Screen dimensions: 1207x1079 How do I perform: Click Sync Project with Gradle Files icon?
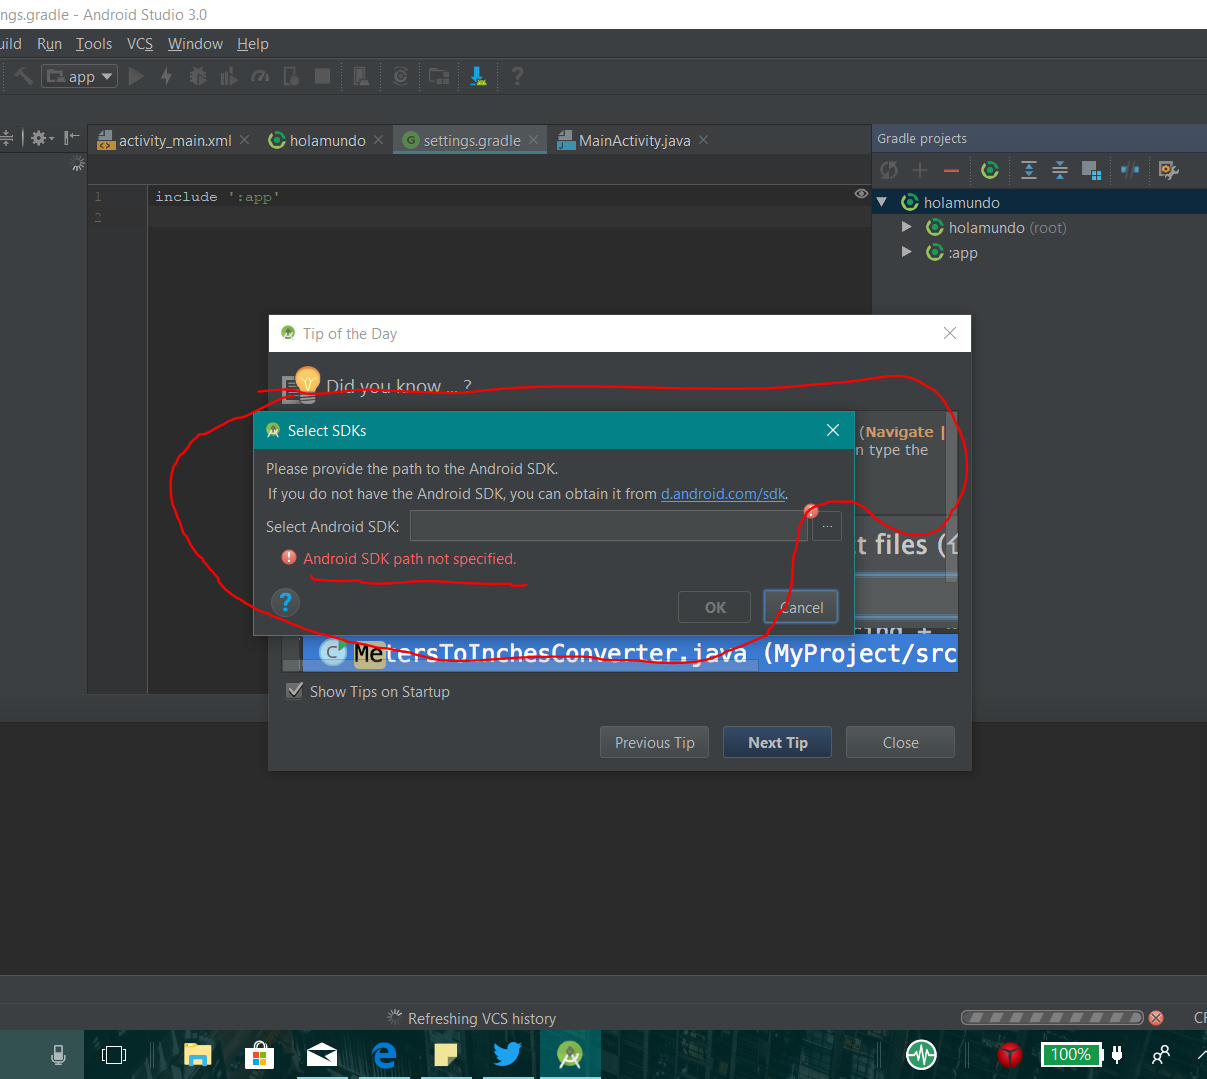pyautogui.click(x=400, y=76)
